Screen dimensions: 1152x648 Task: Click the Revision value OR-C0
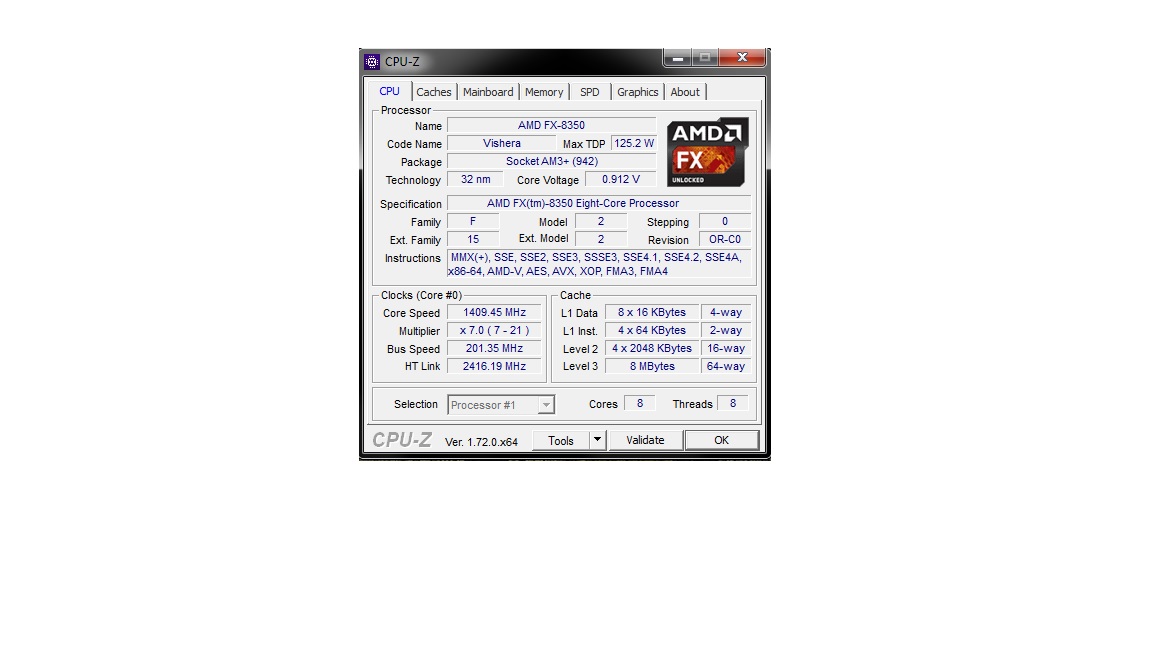[725, 240]
